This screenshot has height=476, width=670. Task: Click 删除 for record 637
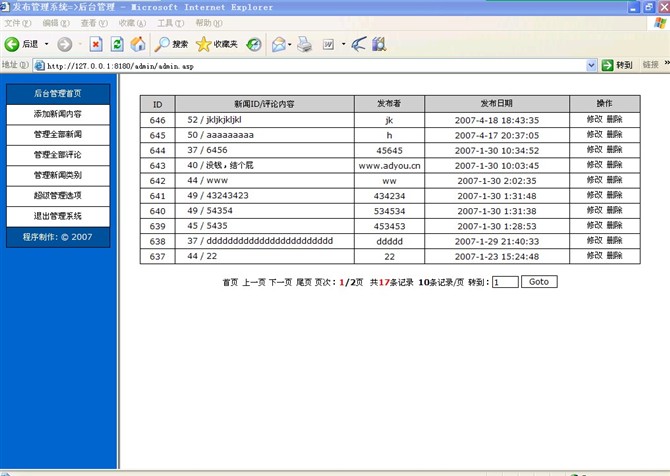tap(614, 256)
